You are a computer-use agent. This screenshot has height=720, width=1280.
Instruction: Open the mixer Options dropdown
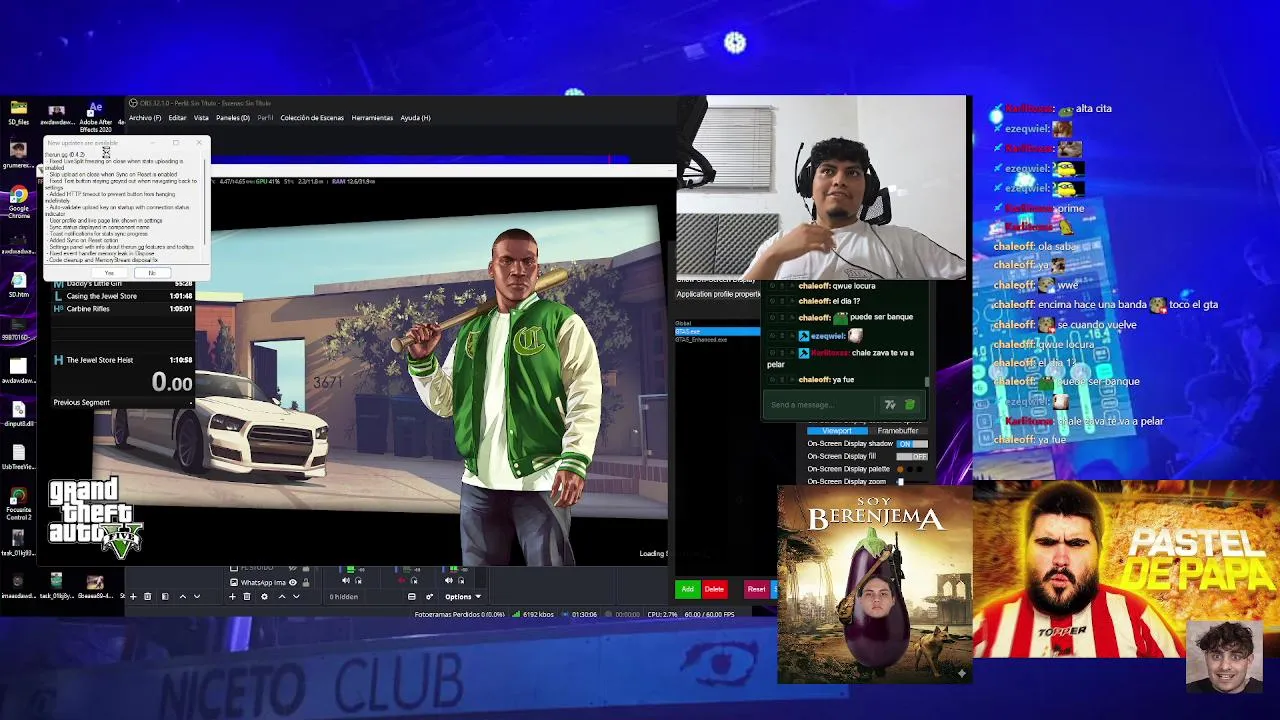tap(462, 597)
